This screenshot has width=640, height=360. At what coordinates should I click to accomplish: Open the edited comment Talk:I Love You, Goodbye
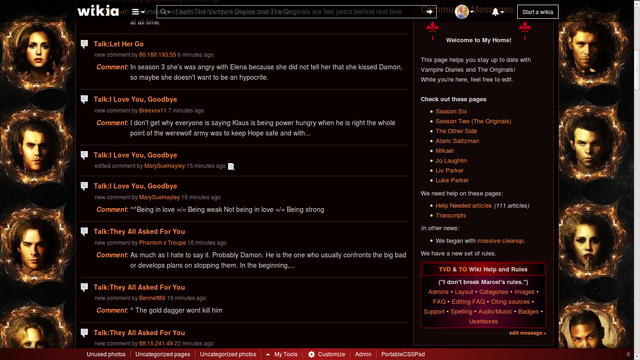135,155
